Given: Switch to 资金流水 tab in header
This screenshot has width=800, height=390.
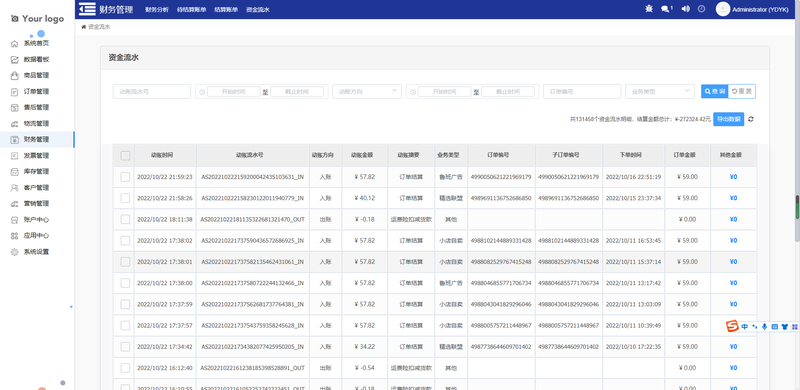Looking at the screenshot, I should 258,10.
